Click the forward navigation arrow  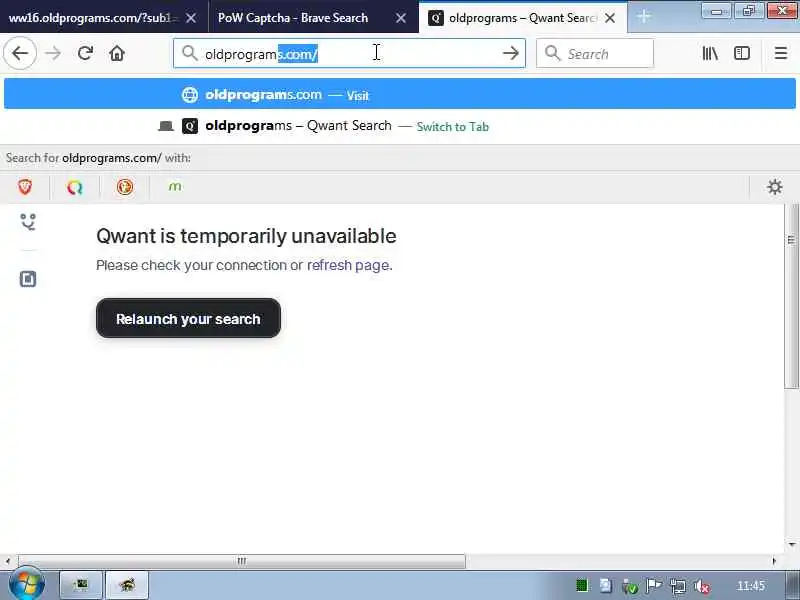coord(53,53)
